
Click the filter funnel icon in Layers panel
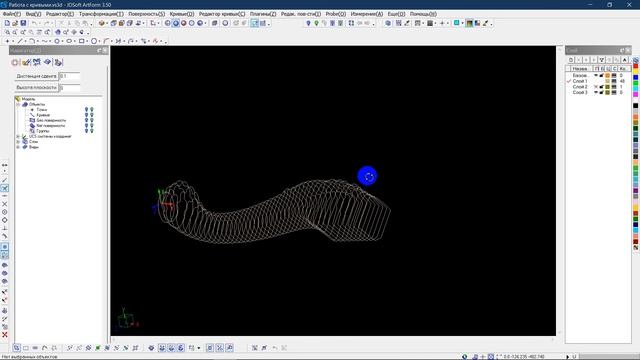[x=602, y=60]
